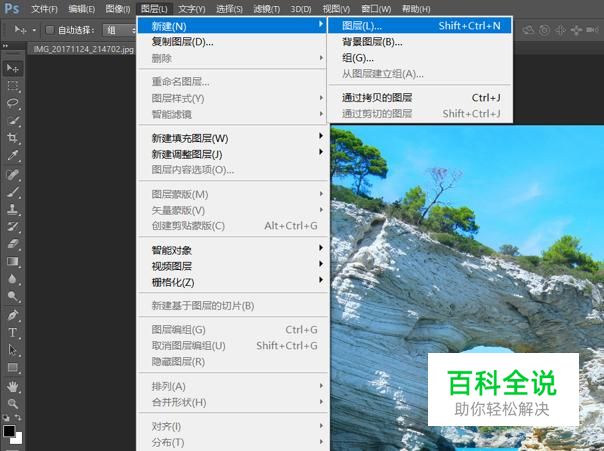Image resolution: width=604 pixels, height=451 pixels.
Task: Select the Hand tool
Action: click(13, 386)
